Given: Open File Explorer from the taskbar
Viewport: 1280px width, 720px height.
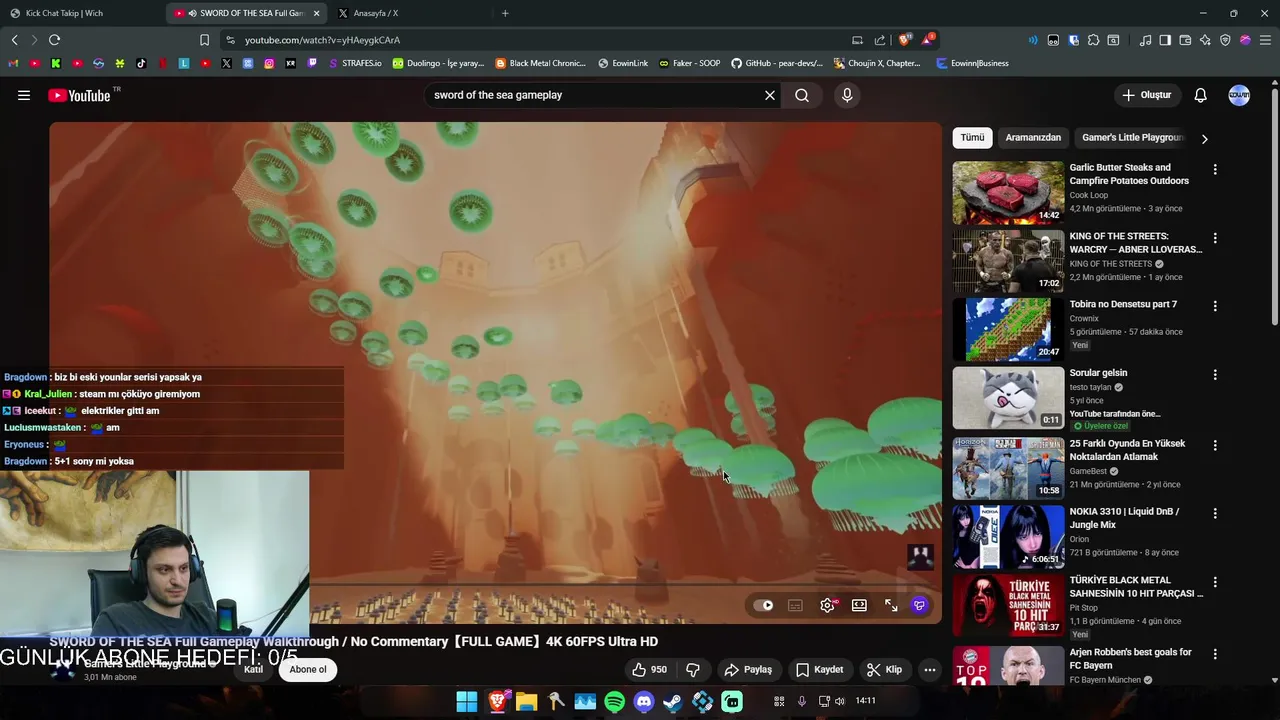Looking at the screenshot, I should point(526,702).
